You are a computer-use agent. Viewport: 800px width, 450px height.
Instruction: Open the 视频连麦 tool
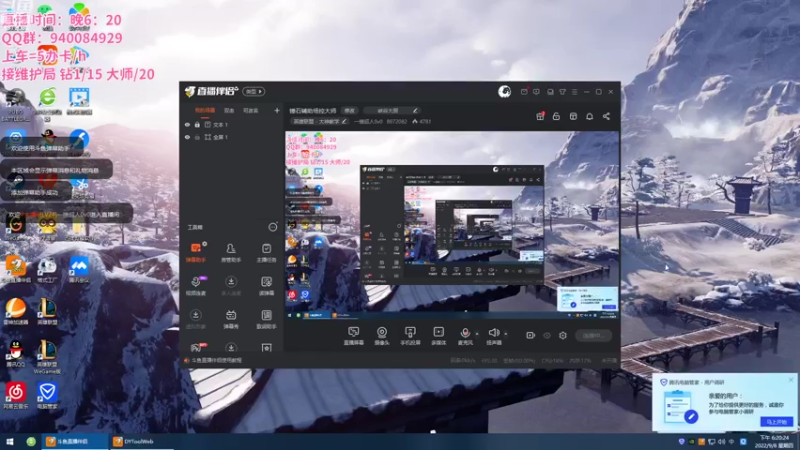point(195,286)
